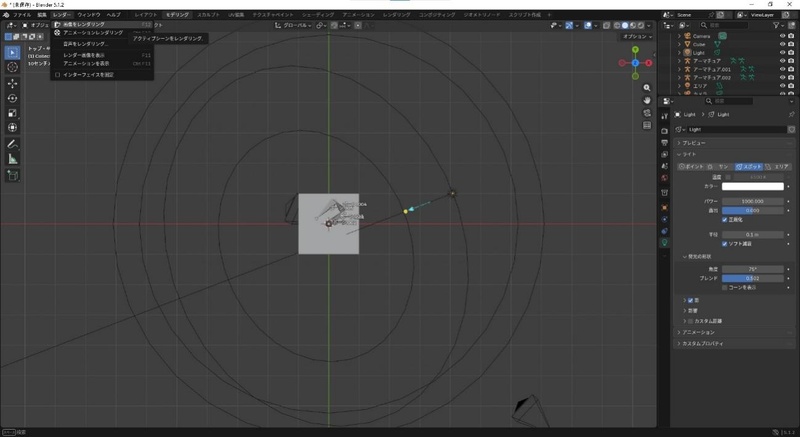The width and height of the screenshot is (800, 437).
Task: Expand the Cube item in outliner
Action: 679,44
